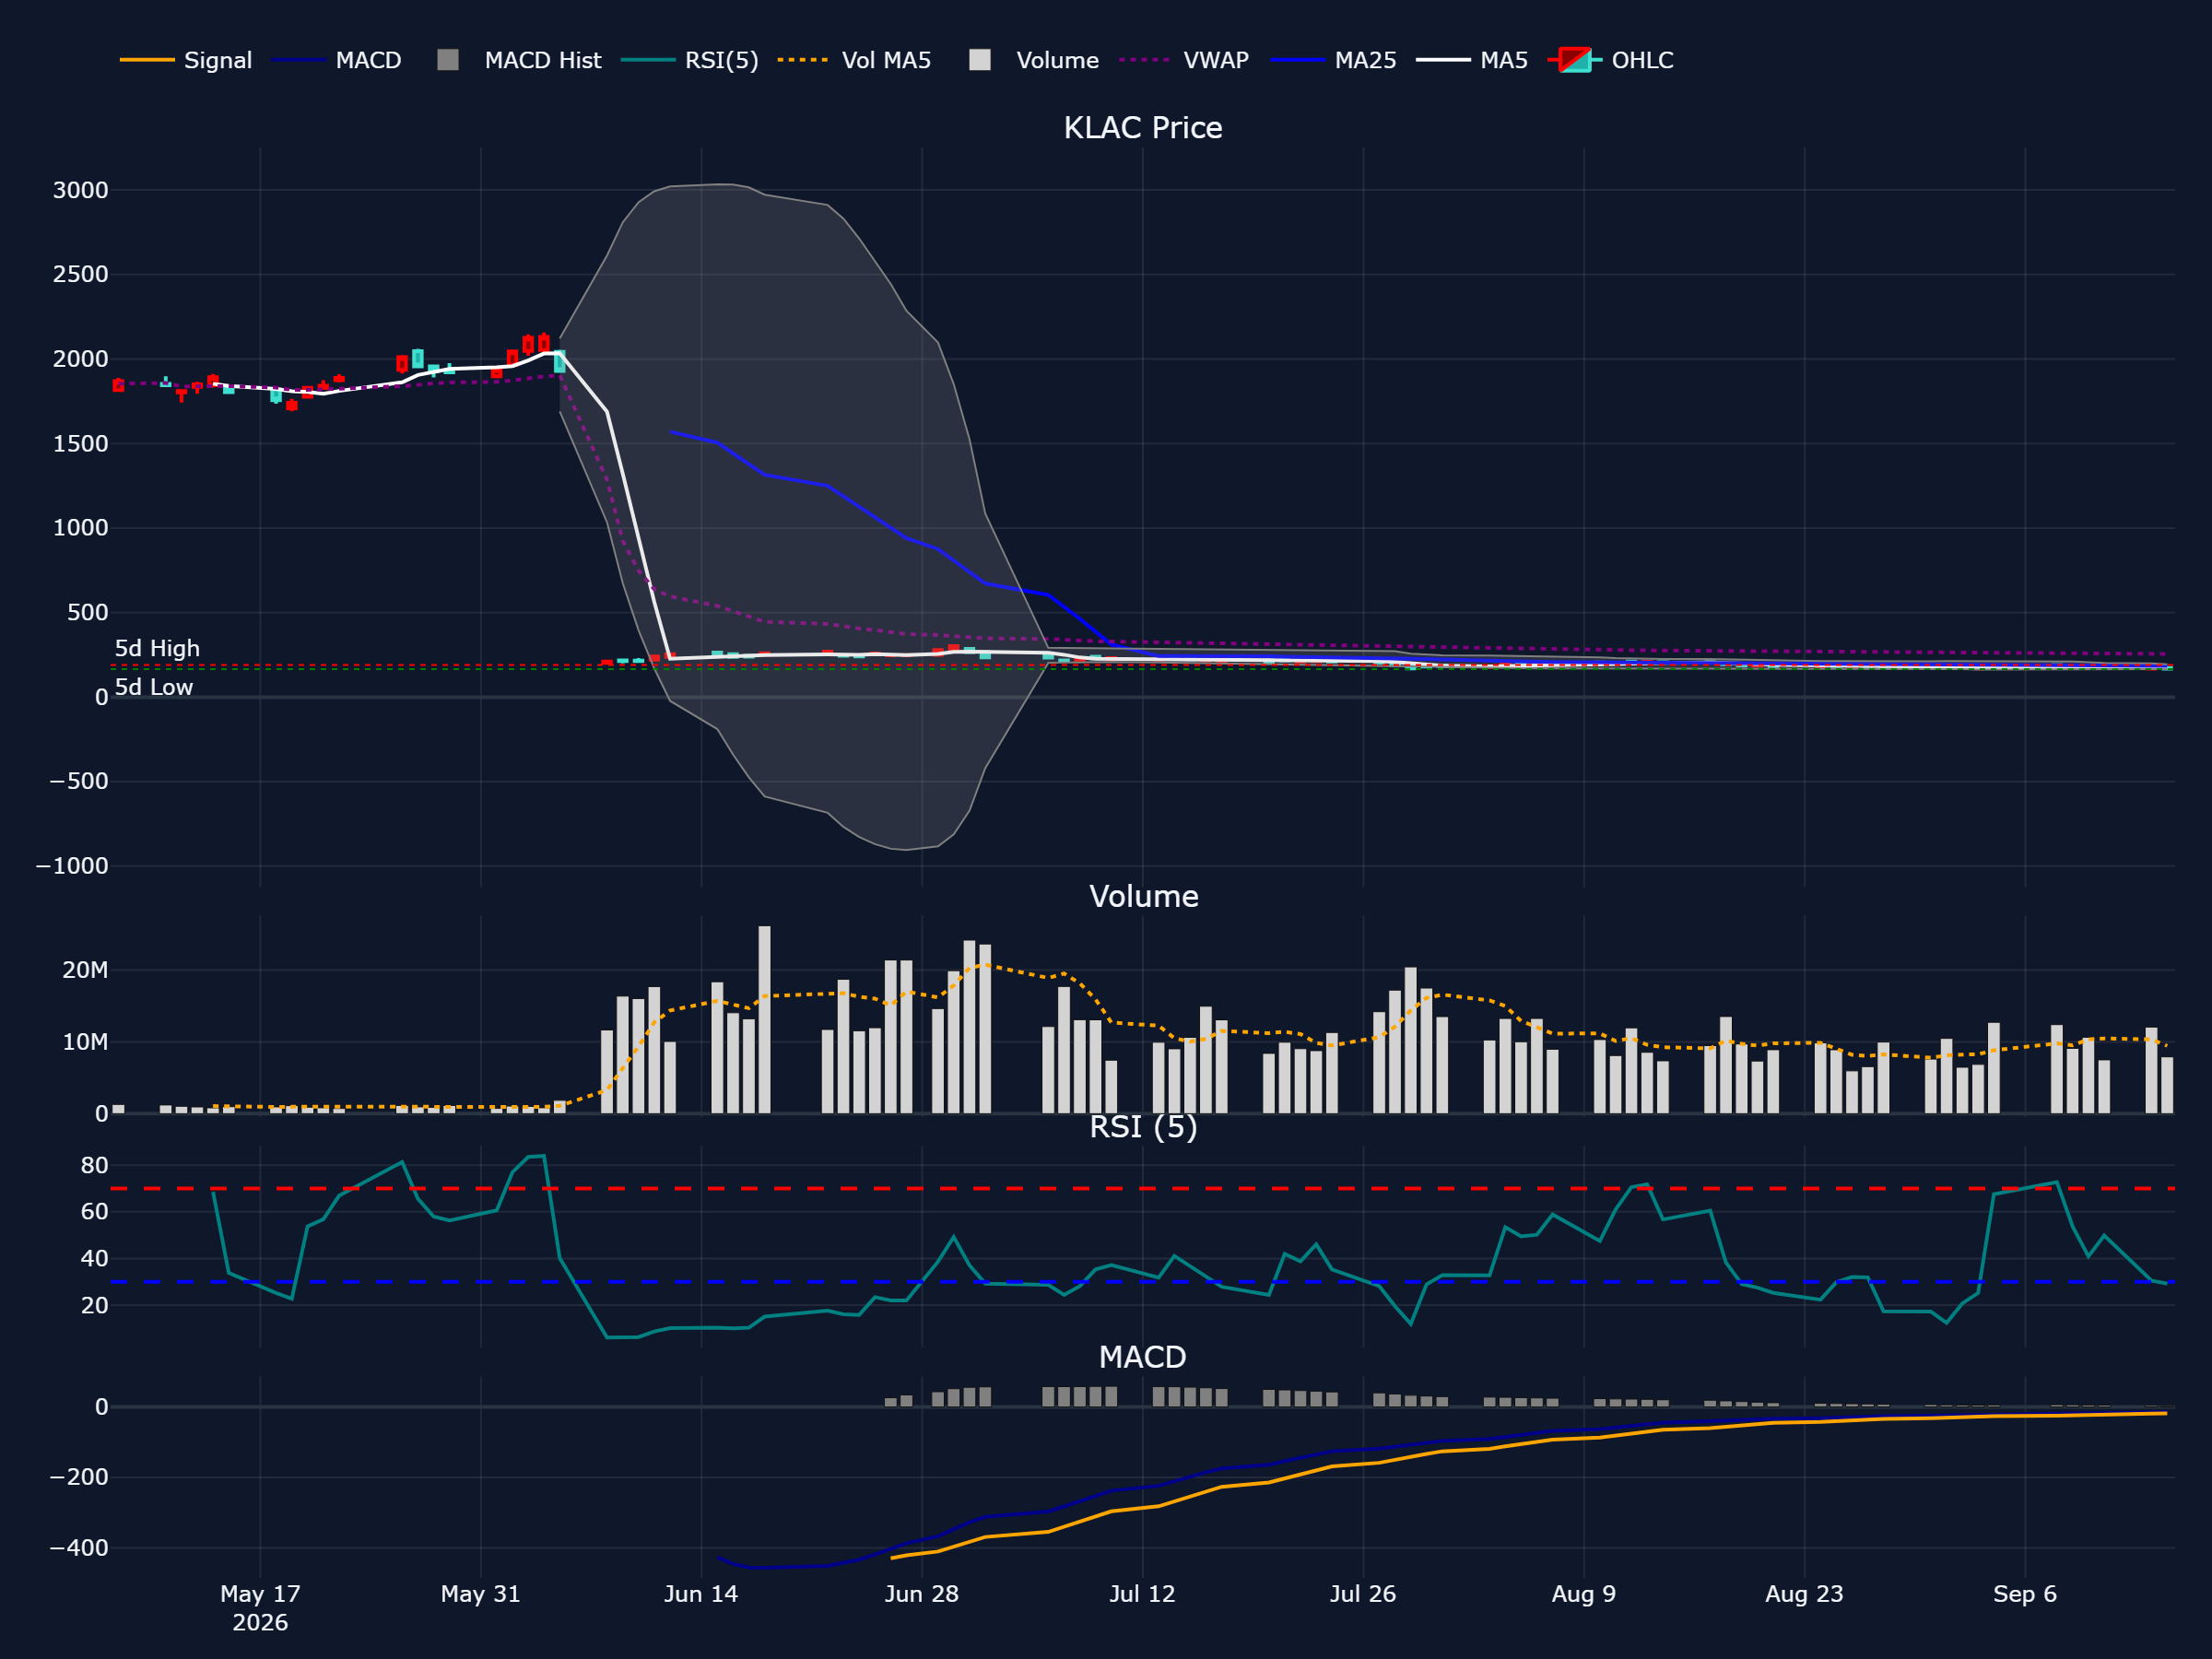Click the Jun 28 date axis label

[922, 1594]
